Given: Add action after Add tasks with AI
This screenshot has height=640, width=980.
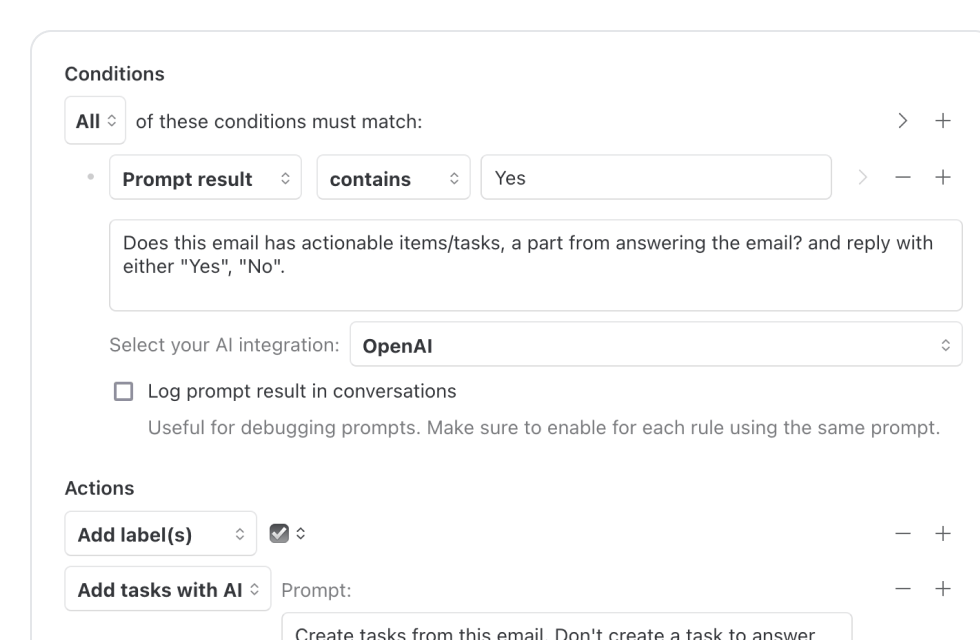Looking at the screenshot, I should click(942, 590).
